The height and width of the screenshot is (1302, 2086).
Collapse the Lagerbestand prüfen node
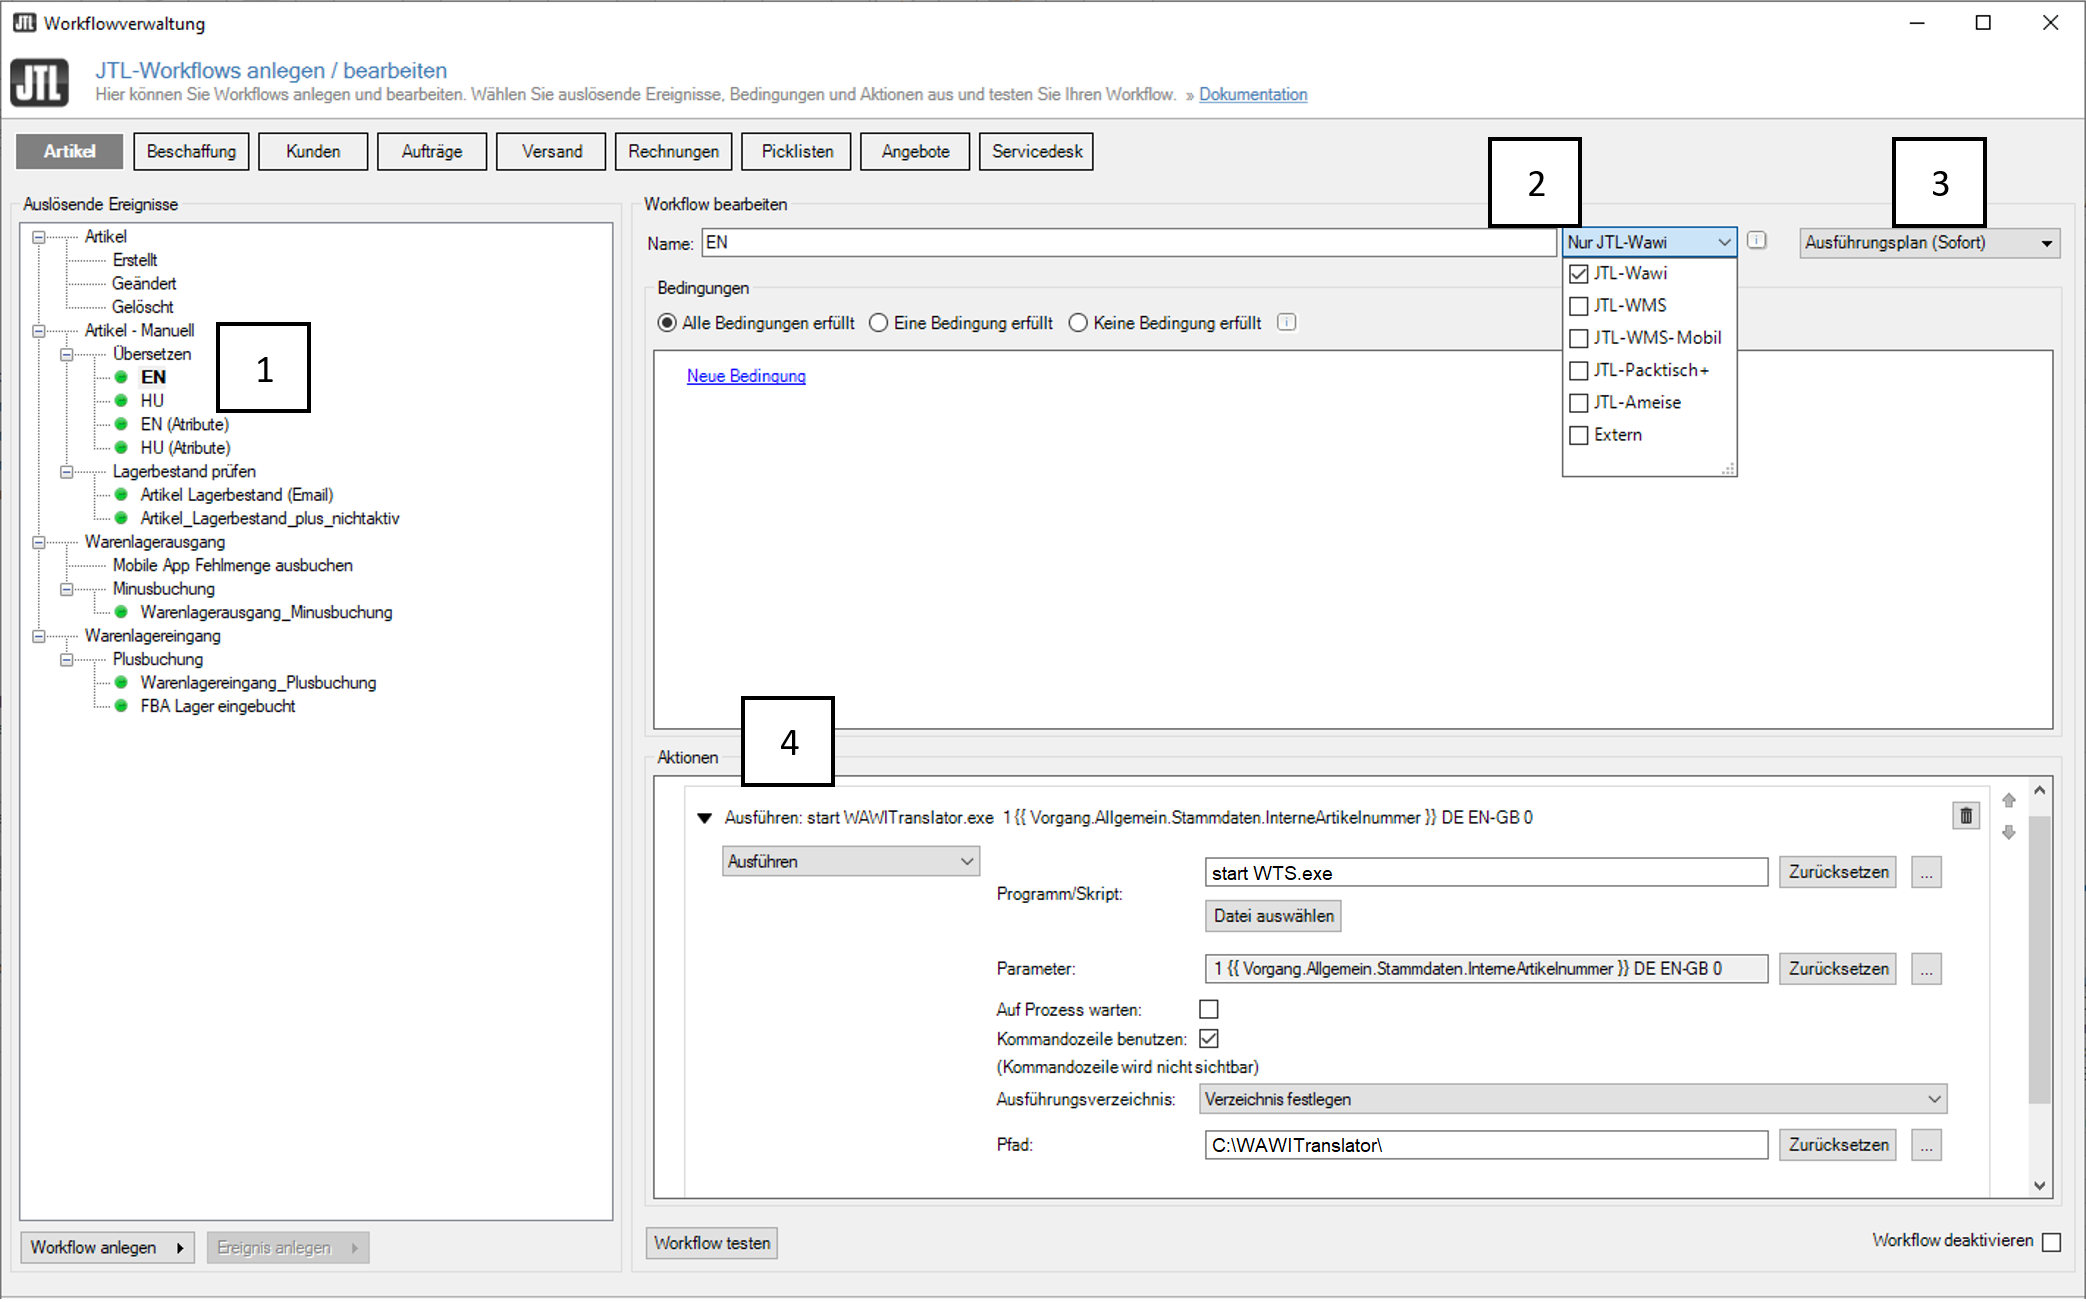[66, 472]
